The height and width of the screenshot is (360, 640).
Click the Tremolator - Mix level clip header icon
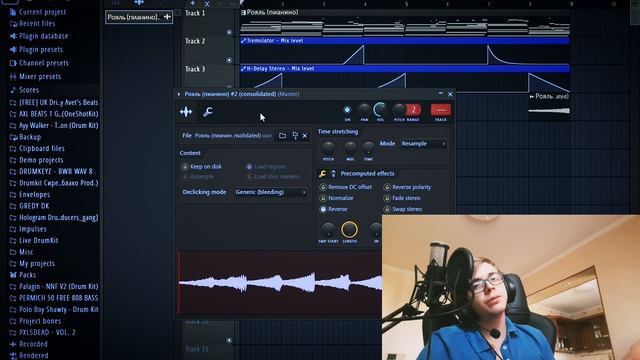coord(243,41)
